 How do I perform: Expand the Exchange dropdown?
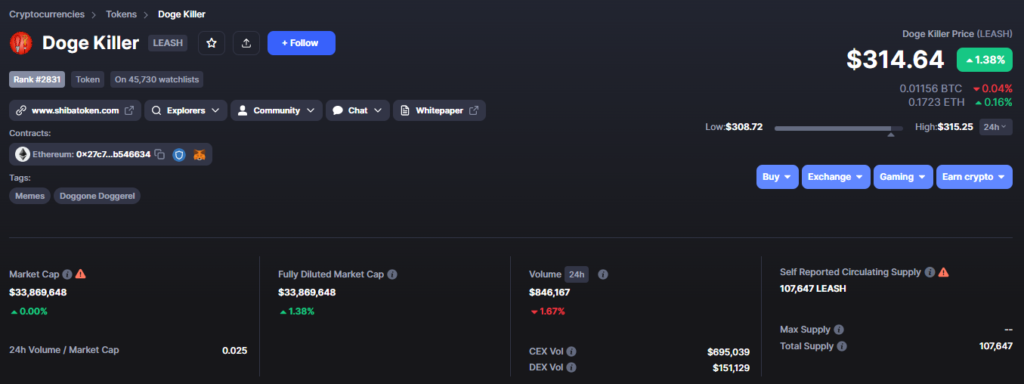click(x=835, y=177)
